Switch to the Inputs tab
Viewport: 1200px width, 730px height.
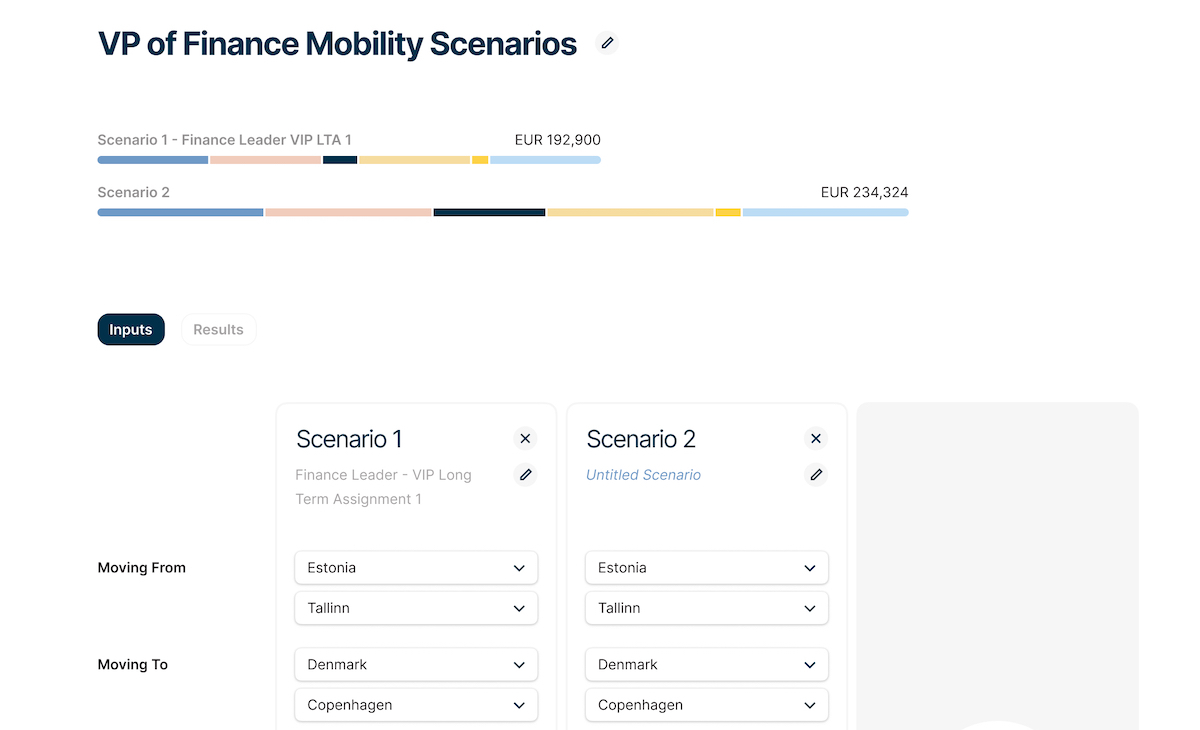(x=131, y=330)
